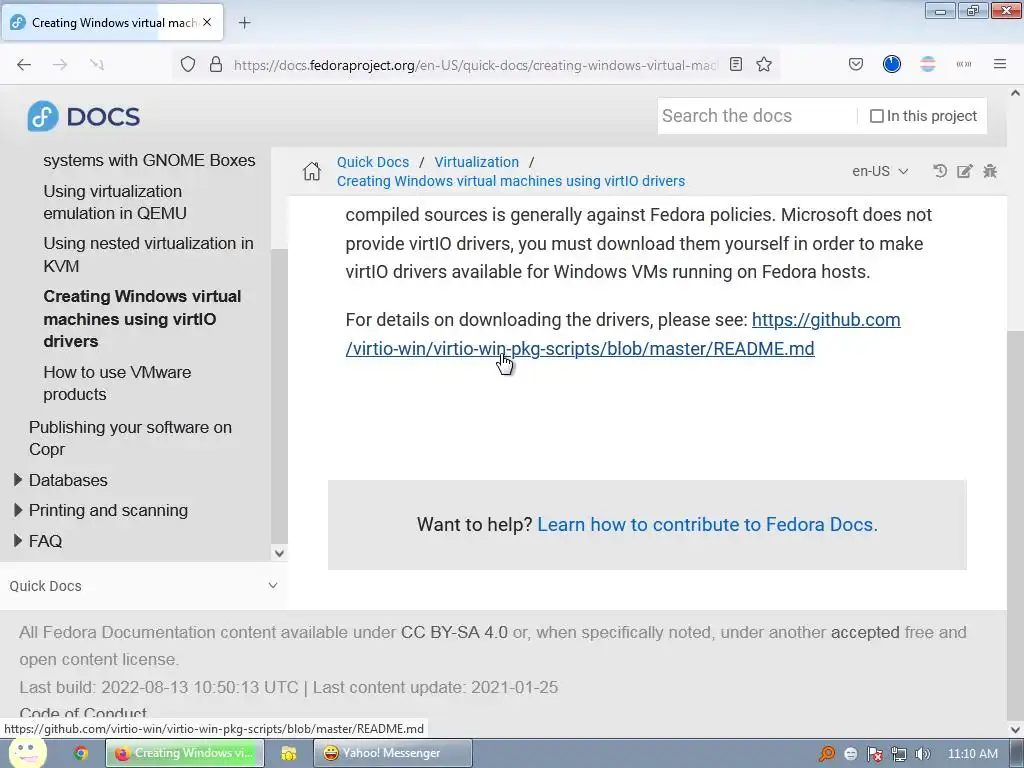Go to docs home via house icon

point(312,171)
